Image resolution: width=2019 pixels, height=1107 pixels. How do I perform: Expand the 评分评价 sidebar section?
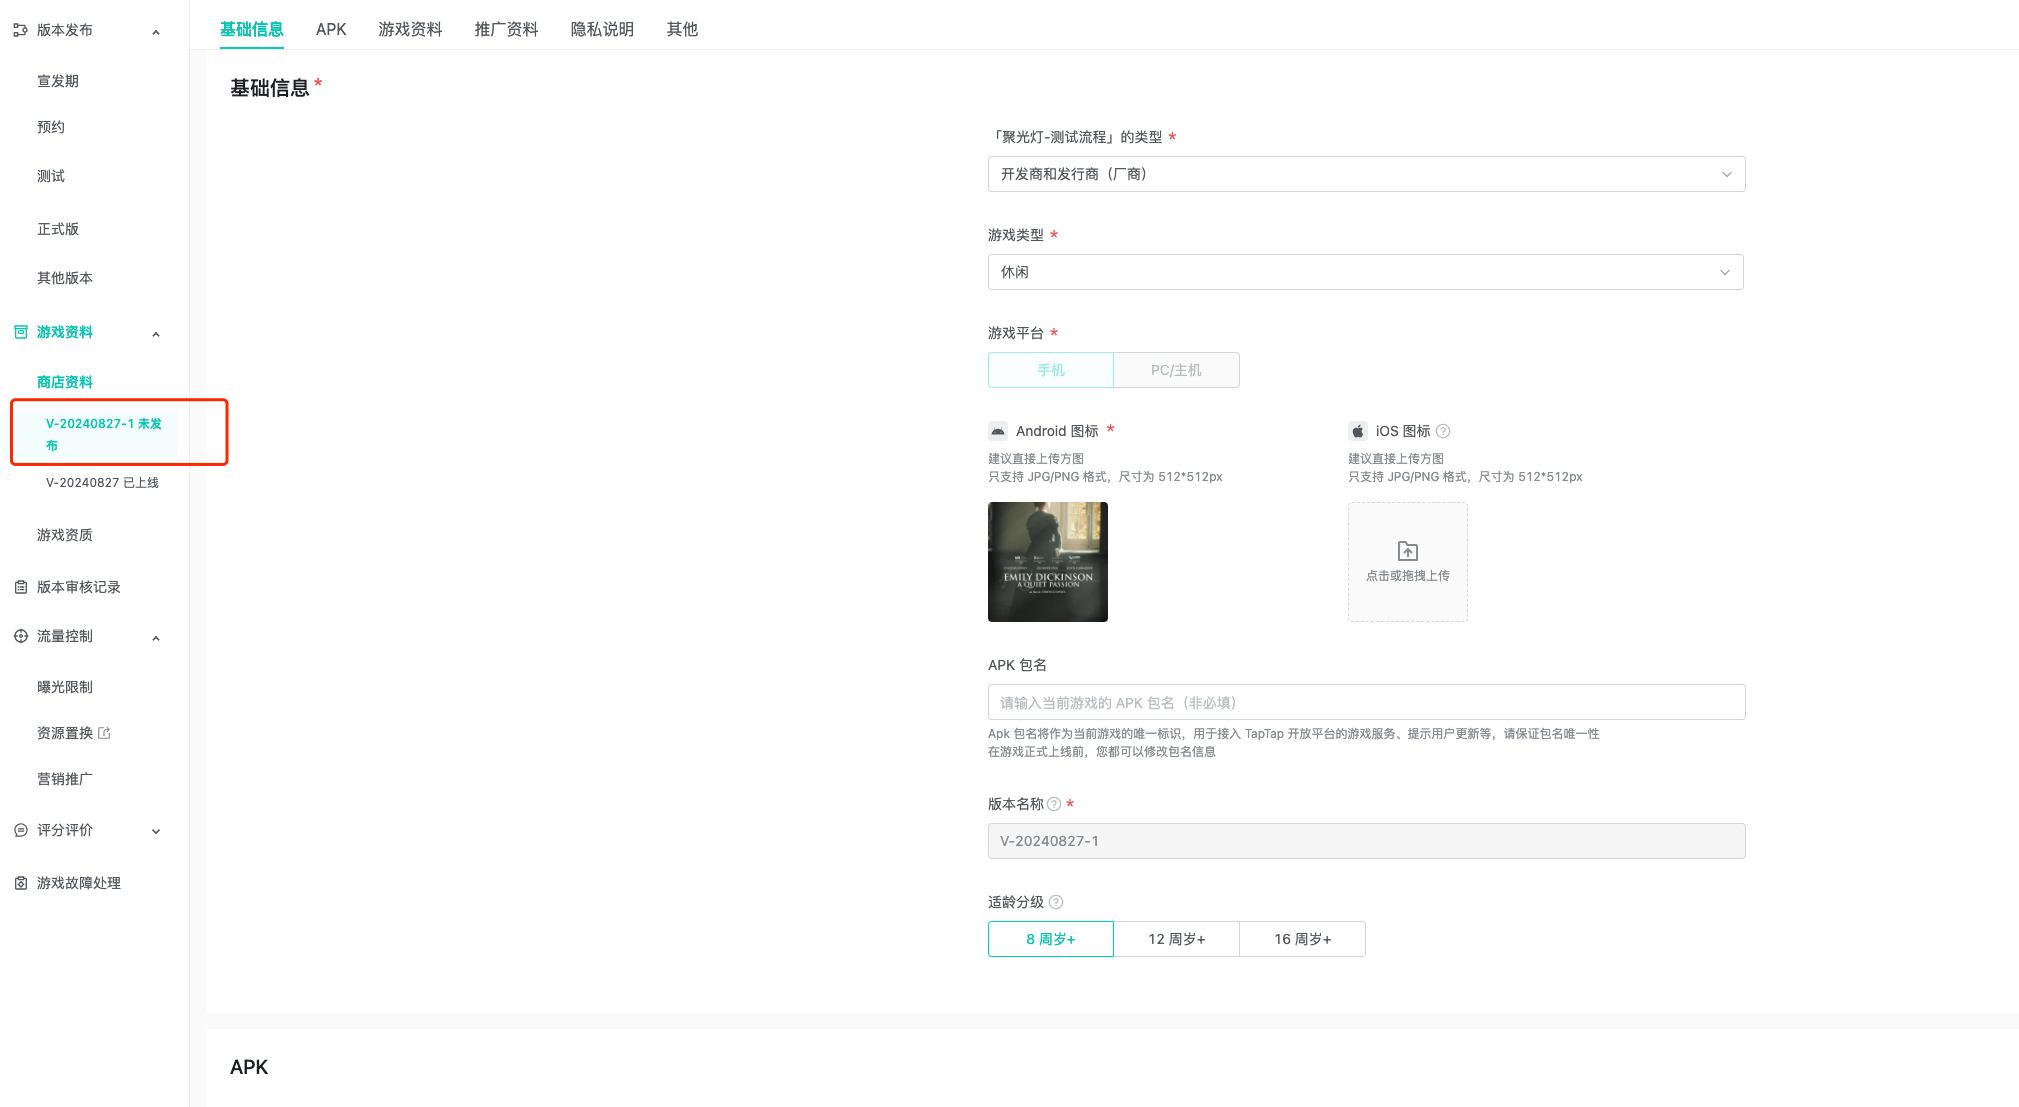pyautogui.click(x=156, y=831)
